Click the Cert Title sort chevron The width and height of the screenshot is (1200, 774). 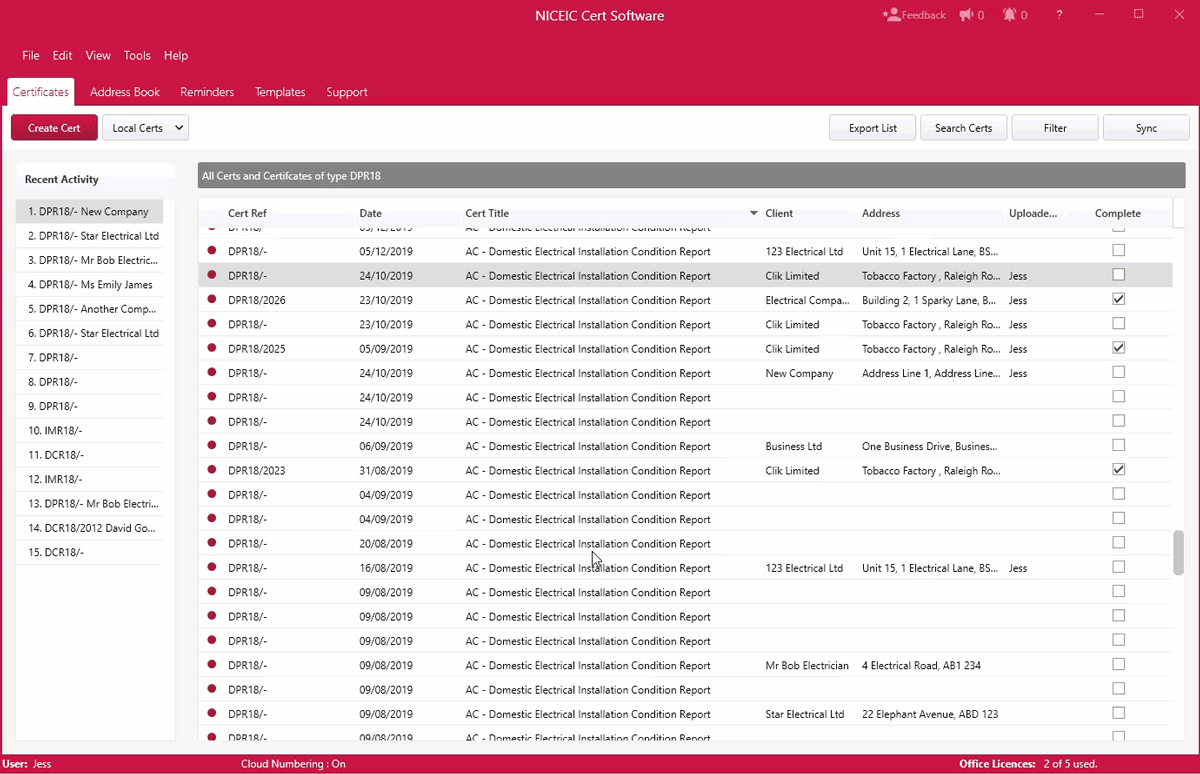(753, 213)
